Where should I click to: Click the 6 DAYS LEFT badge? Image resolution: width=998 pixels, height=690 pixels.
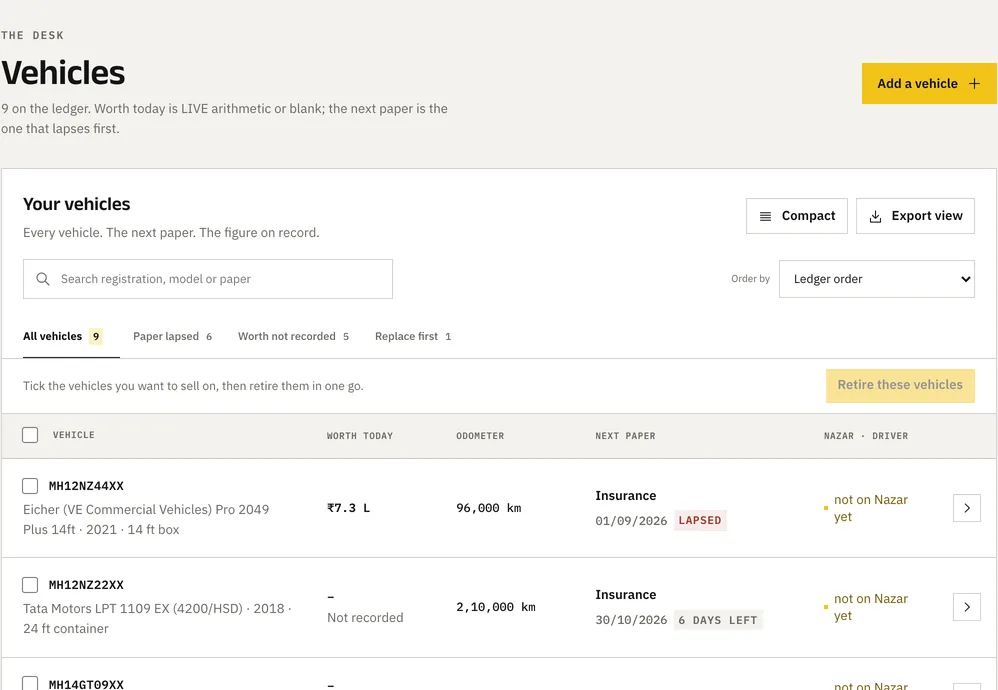tap(718, 620)
